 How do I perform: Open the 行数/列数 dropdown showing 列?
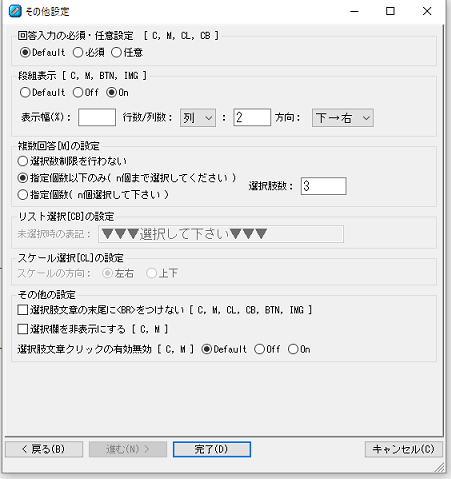[x=198, y=118]
